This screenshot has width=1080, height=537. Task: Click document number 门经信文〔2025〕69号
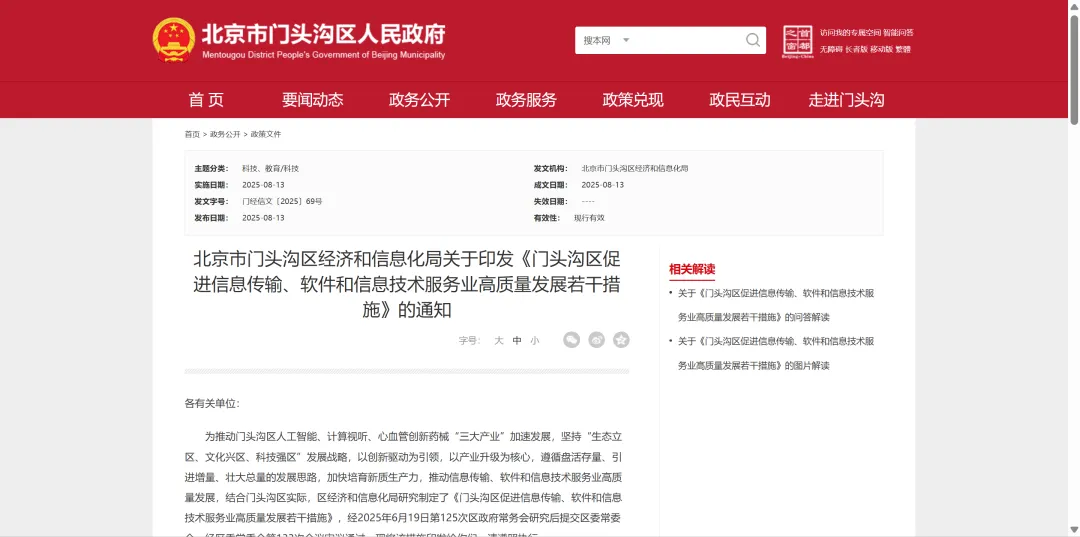point(282,202)
